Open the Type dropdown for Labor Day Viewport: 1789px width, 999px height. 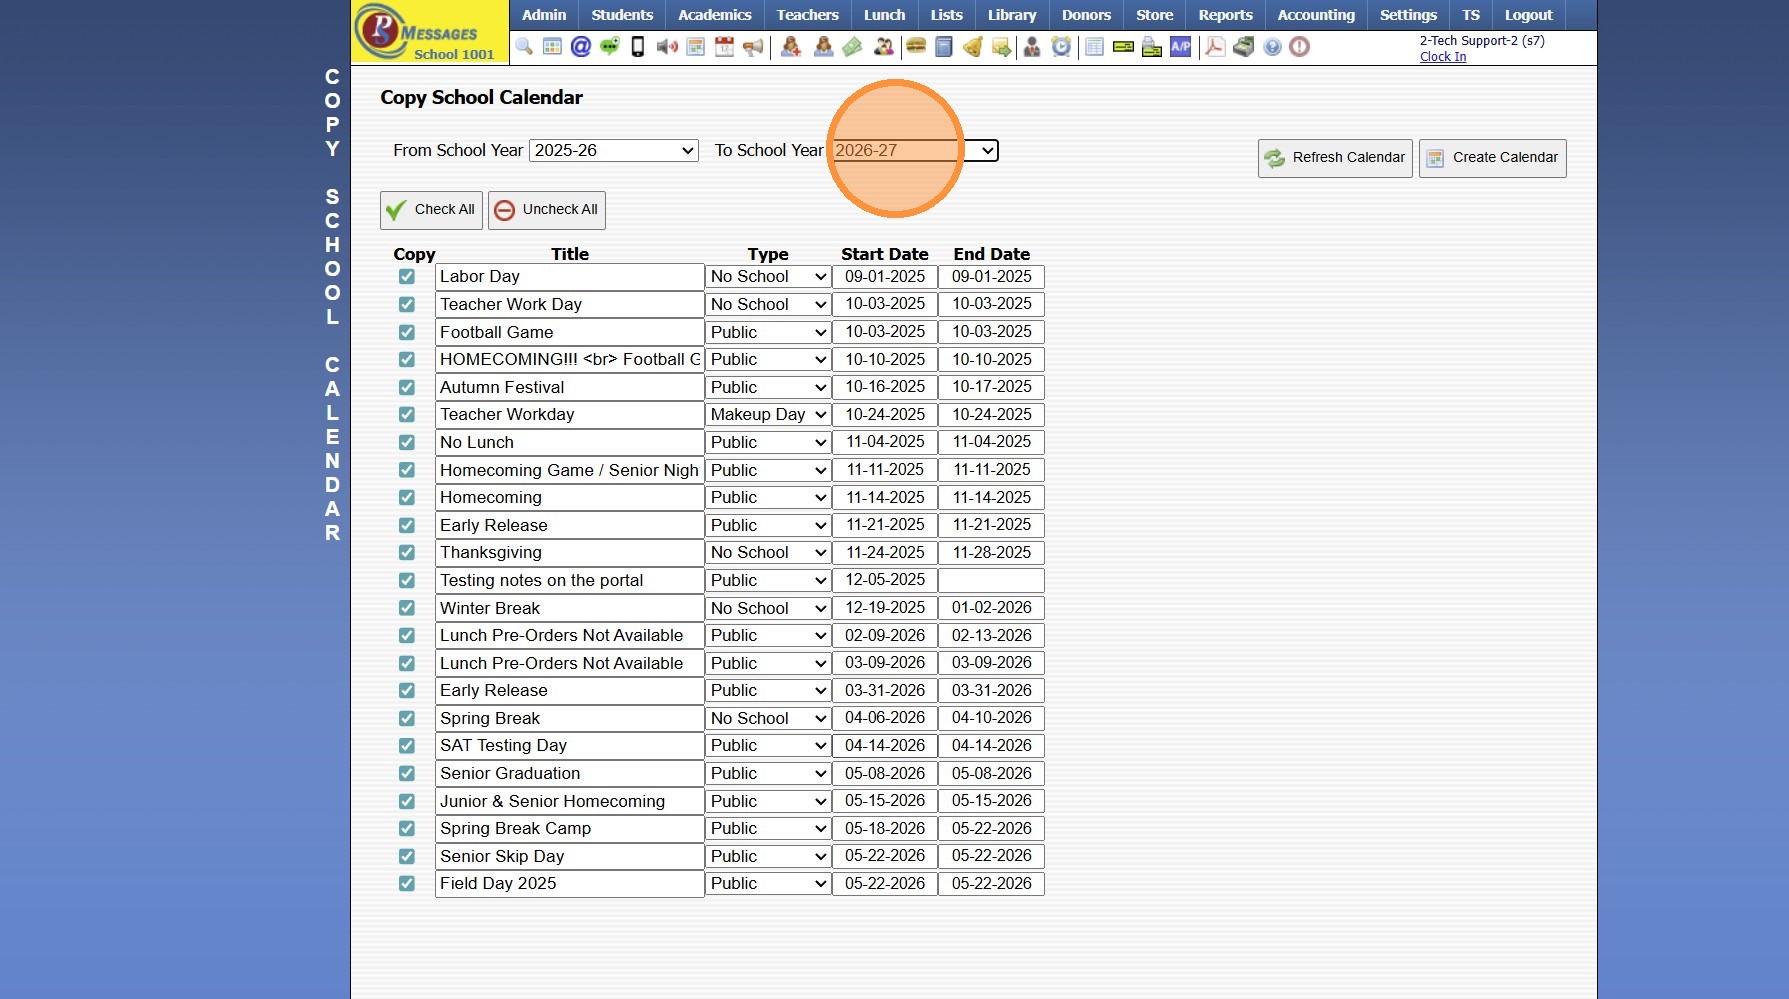click(768, 277)
